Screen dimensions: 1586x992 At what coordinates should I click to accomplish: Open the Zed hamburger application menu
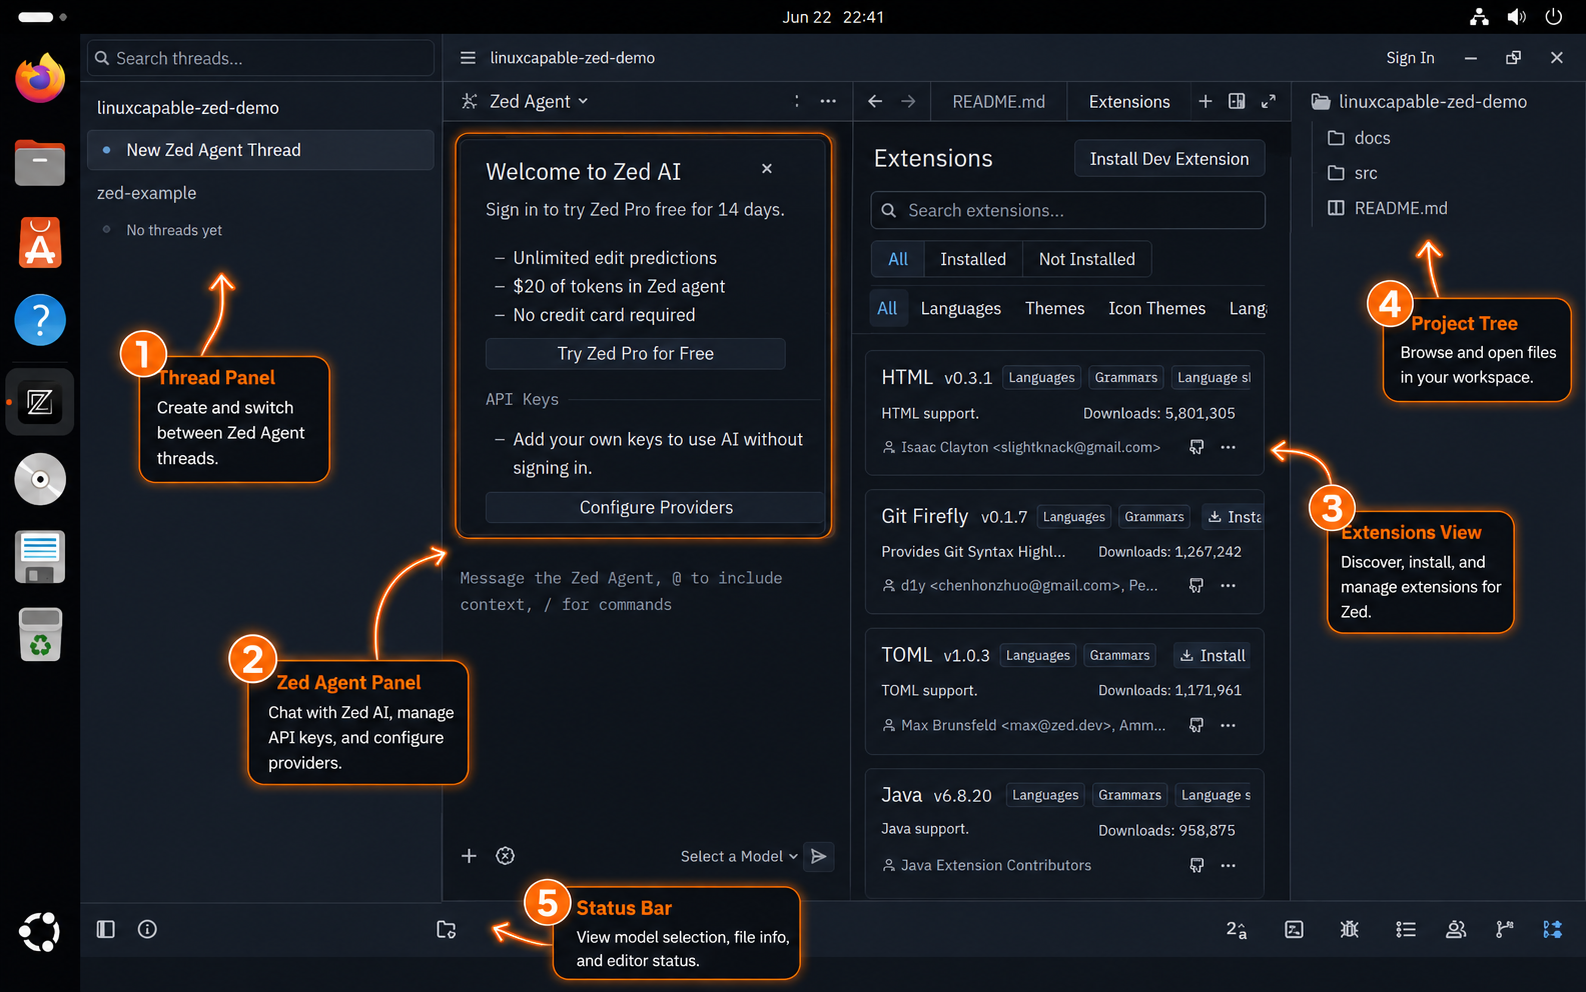467,58
